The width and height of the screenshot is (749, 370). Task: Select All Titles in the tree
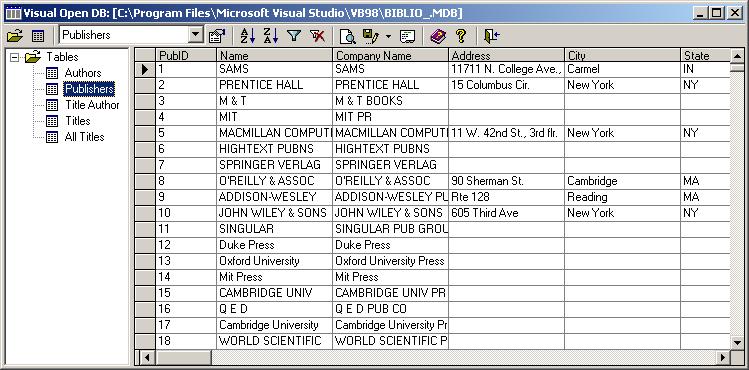85,137
